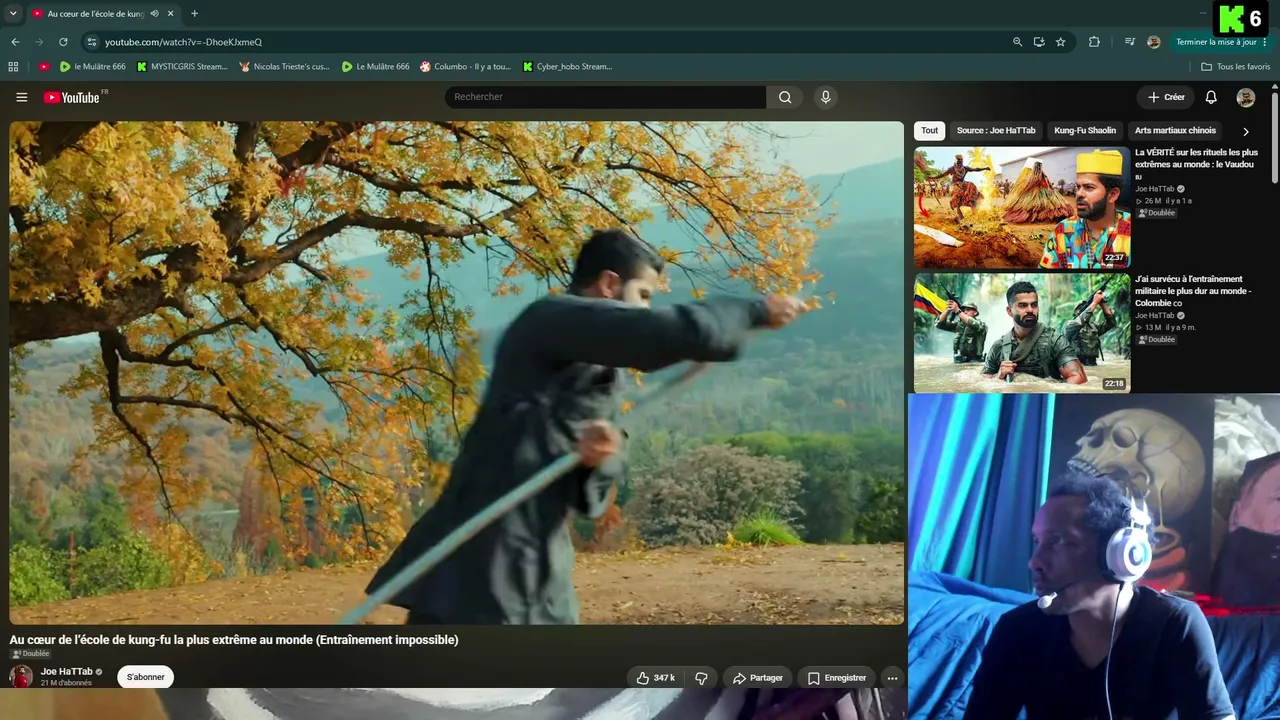Start a voice search with the microphone

pyautogui.click(x=825, y=97)
